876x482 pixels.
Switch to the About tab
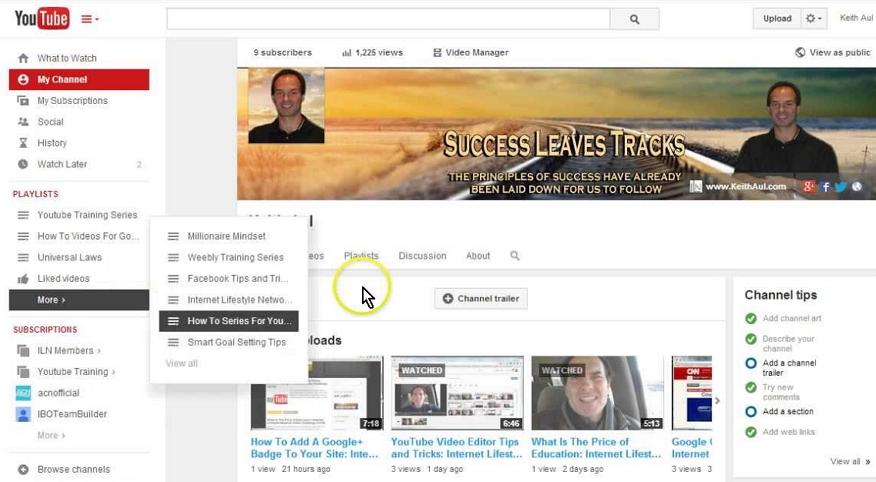tap(478, 256)
